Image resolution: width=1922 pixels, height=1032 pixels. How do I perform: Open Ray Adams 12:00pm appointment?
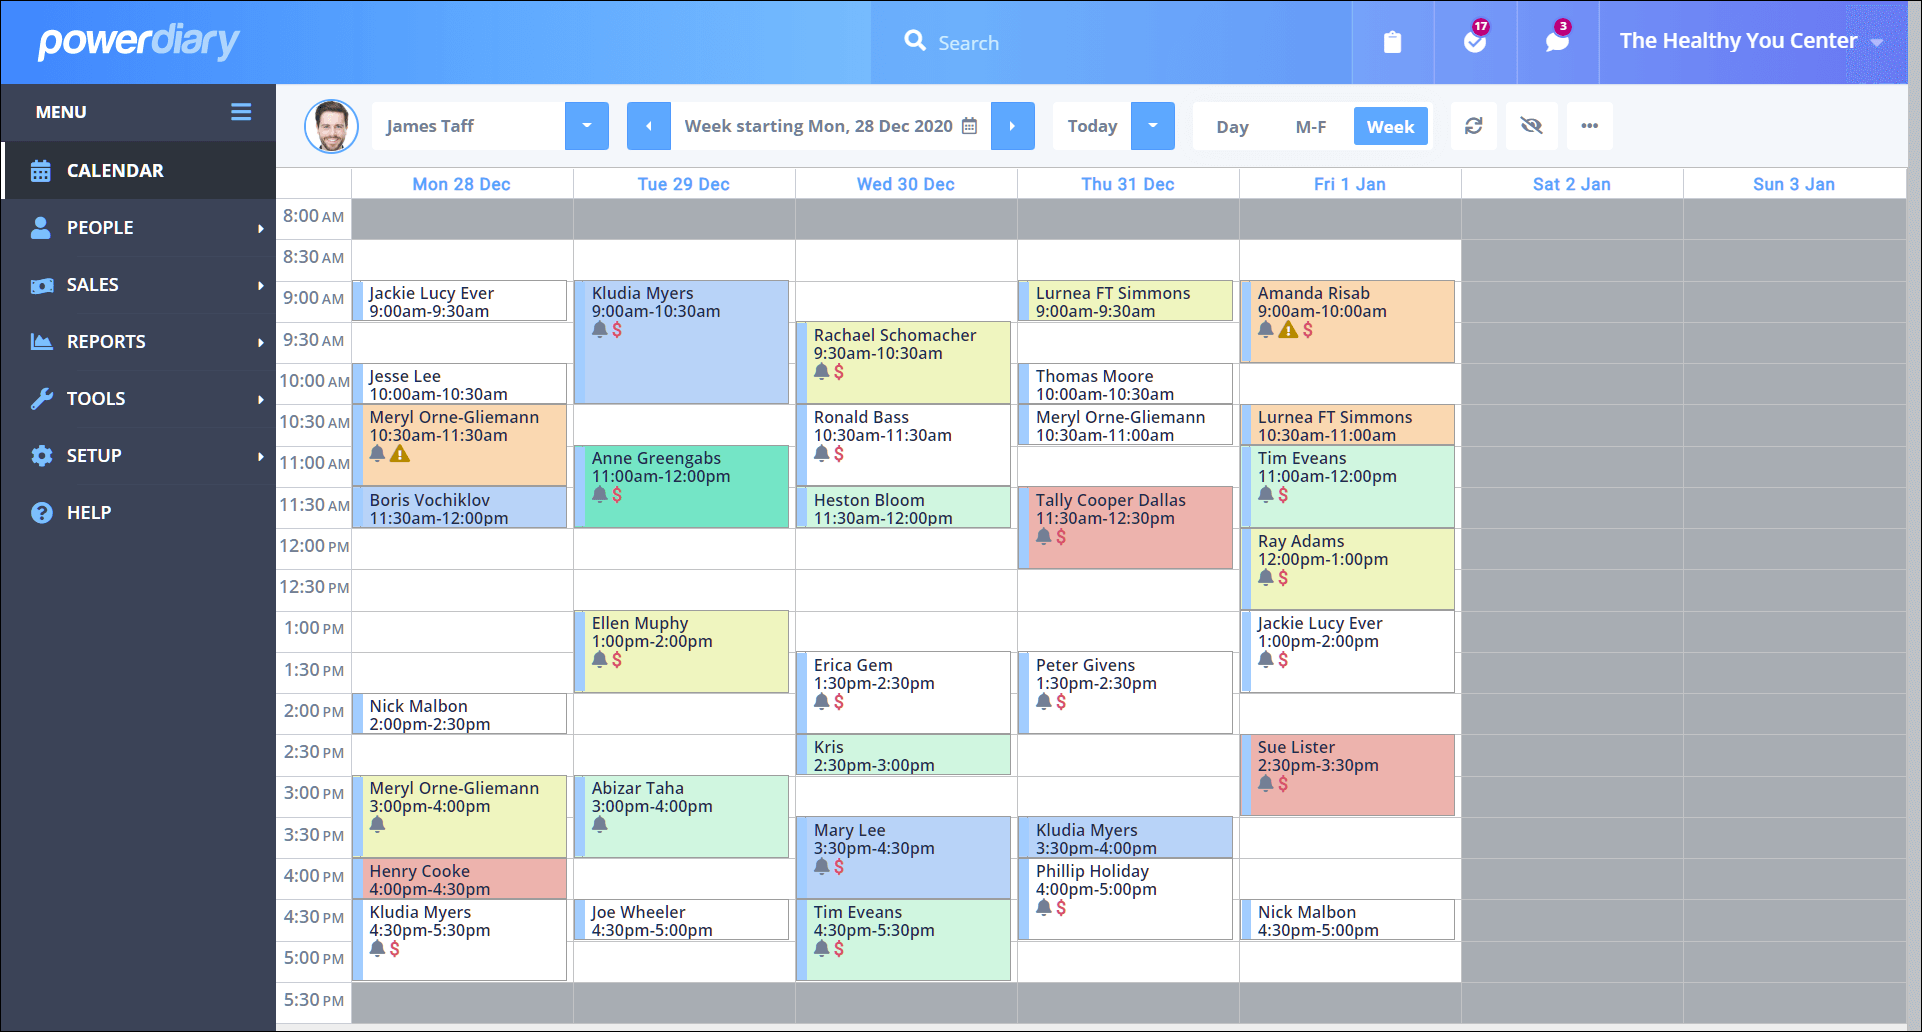point(1348,569)
